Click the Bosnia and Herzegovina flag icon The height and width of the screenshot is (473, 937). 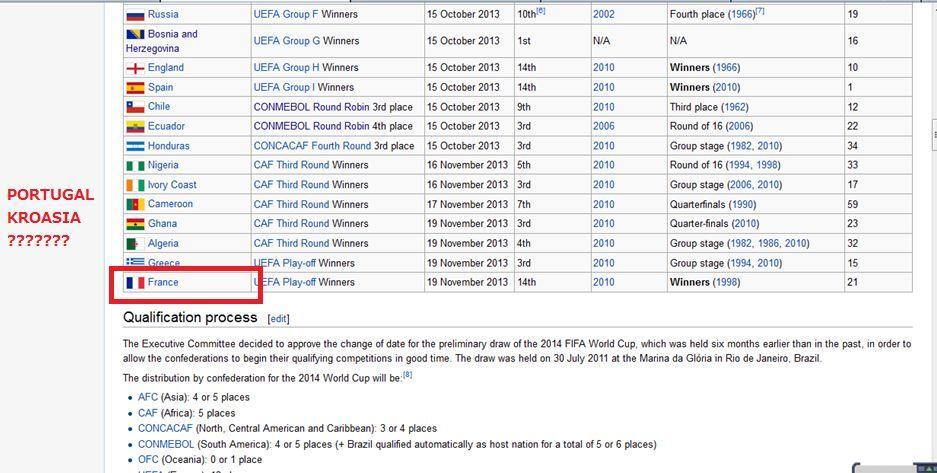tap(135, 34)
